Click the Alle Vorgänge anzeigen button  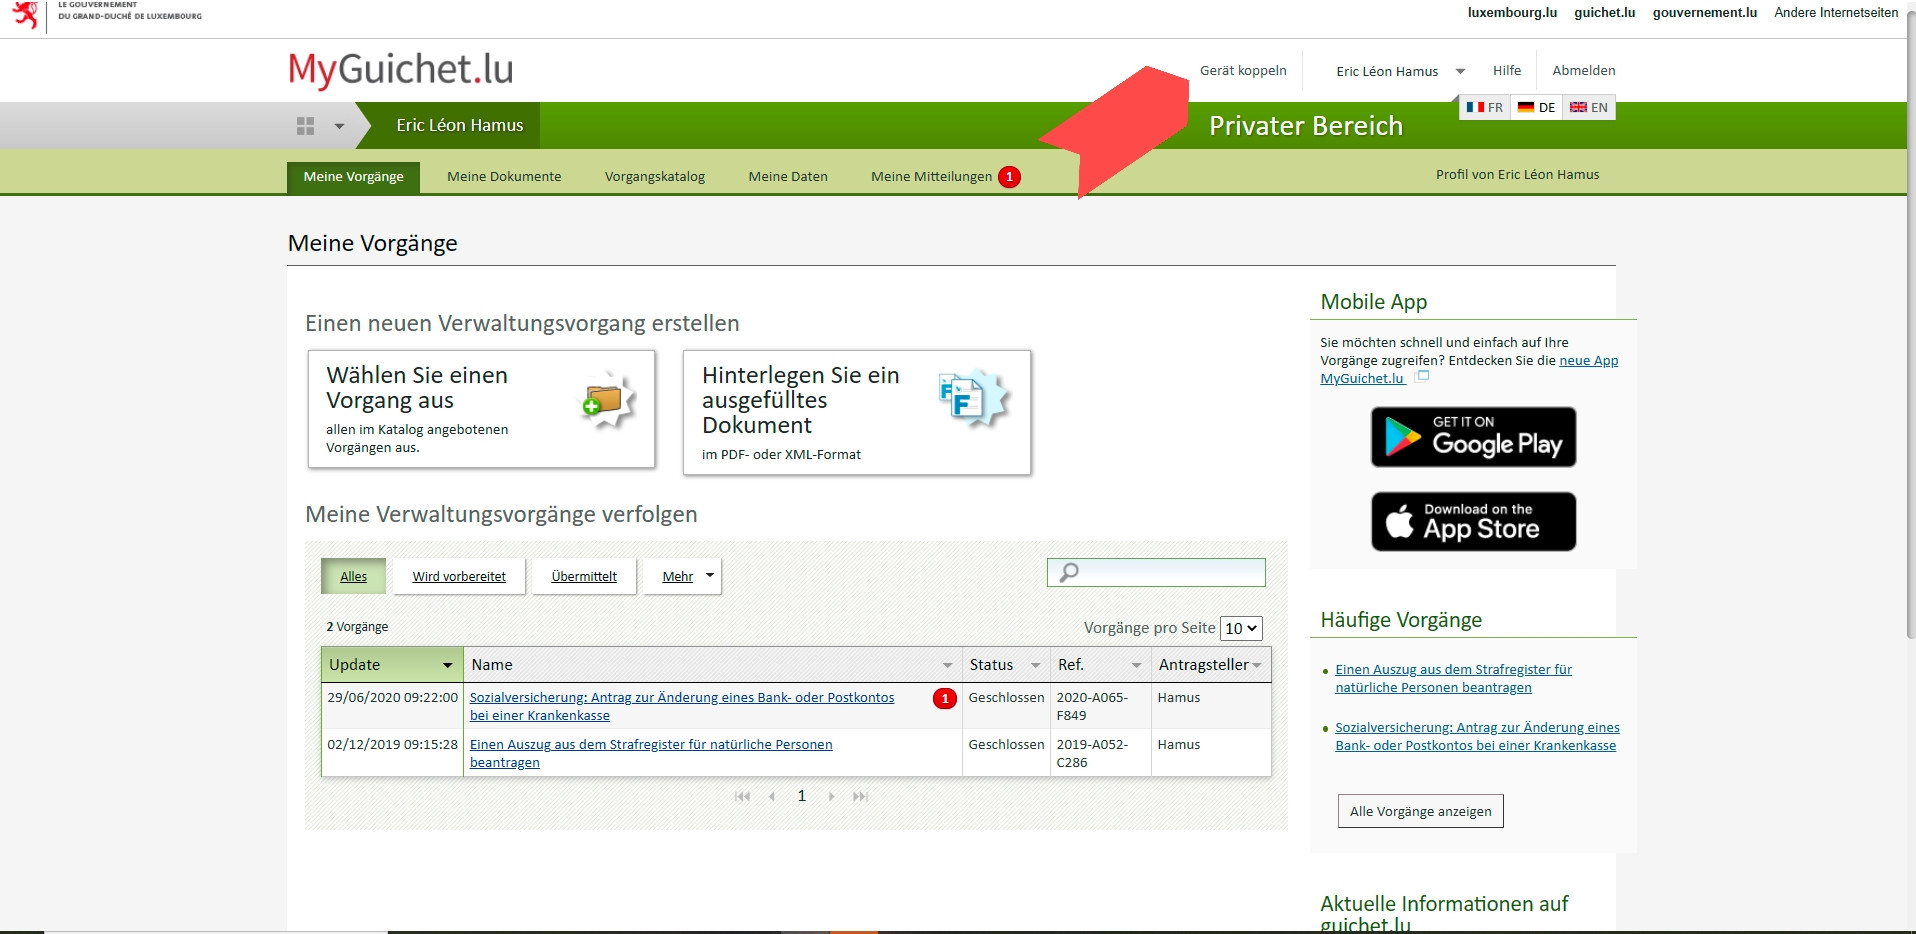click(1420, 811)
